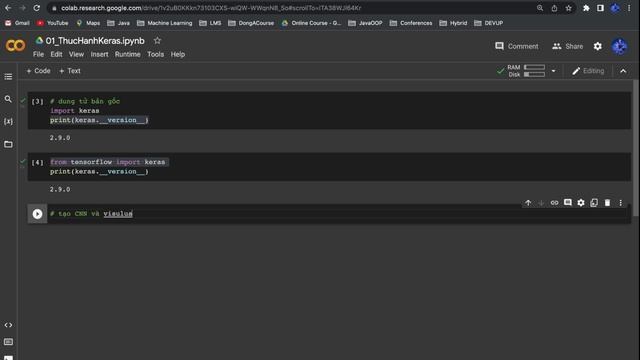Open JavaOOP bookmark folder
The height and width of the screenshot is (360, 640).
coord(365,23)
